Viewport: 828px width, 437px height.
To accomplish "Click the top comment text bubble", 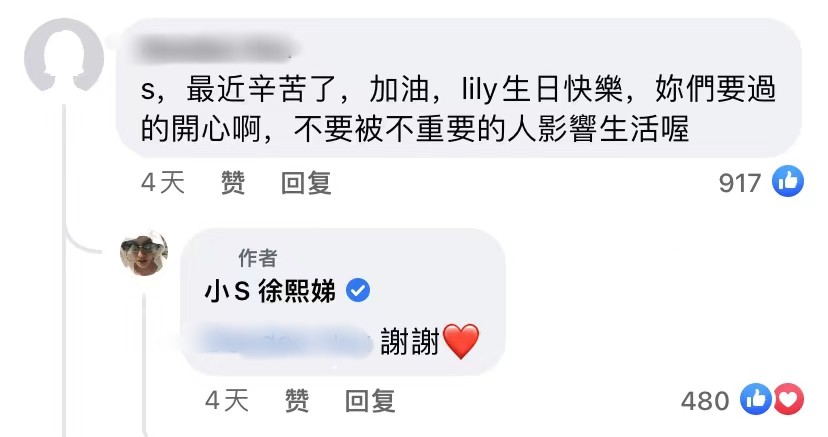I will tap(458, 88).
